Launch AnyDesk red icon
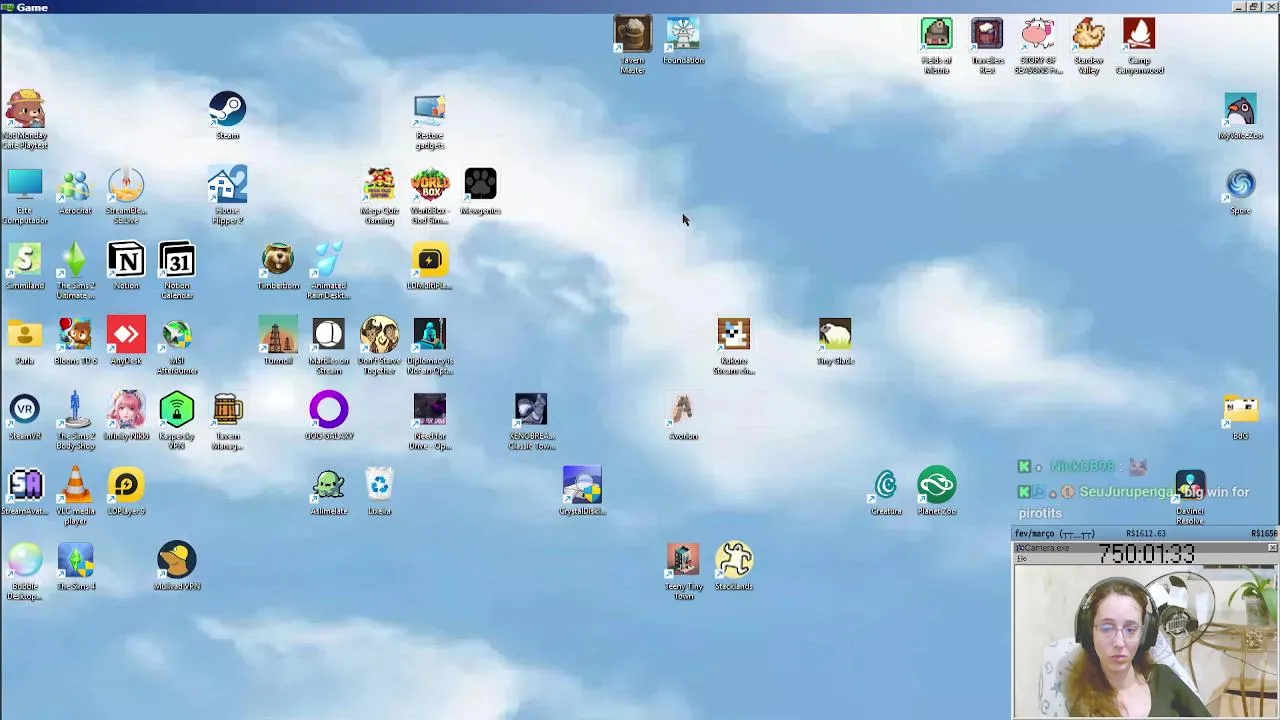This screenshot has height=720, width=1280. [126, 335]
